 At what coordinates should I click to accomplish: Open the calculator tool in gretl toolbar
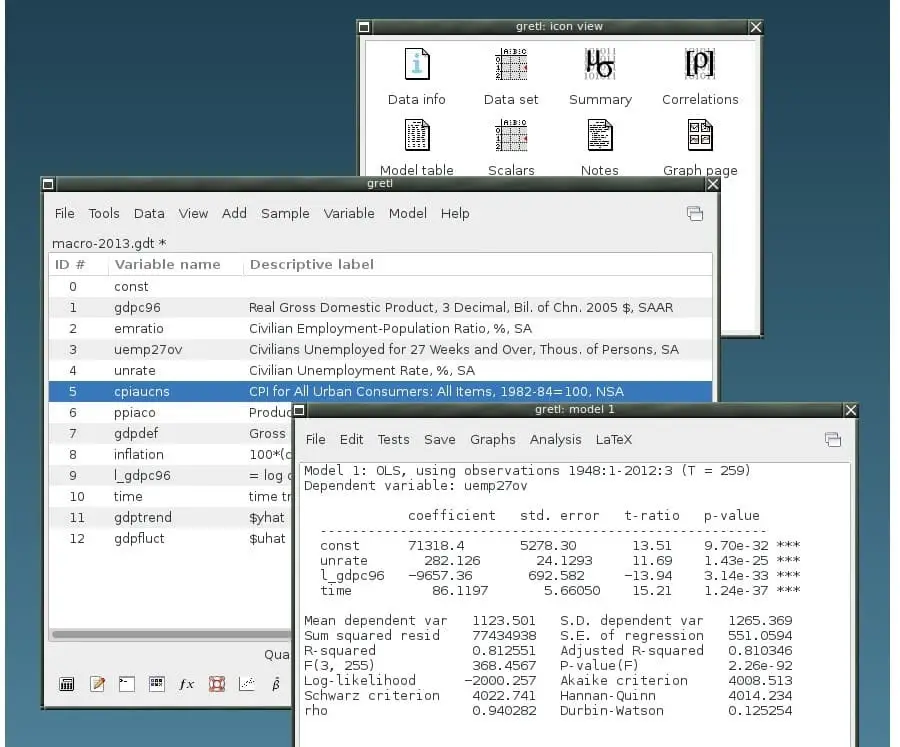(67, 684)
